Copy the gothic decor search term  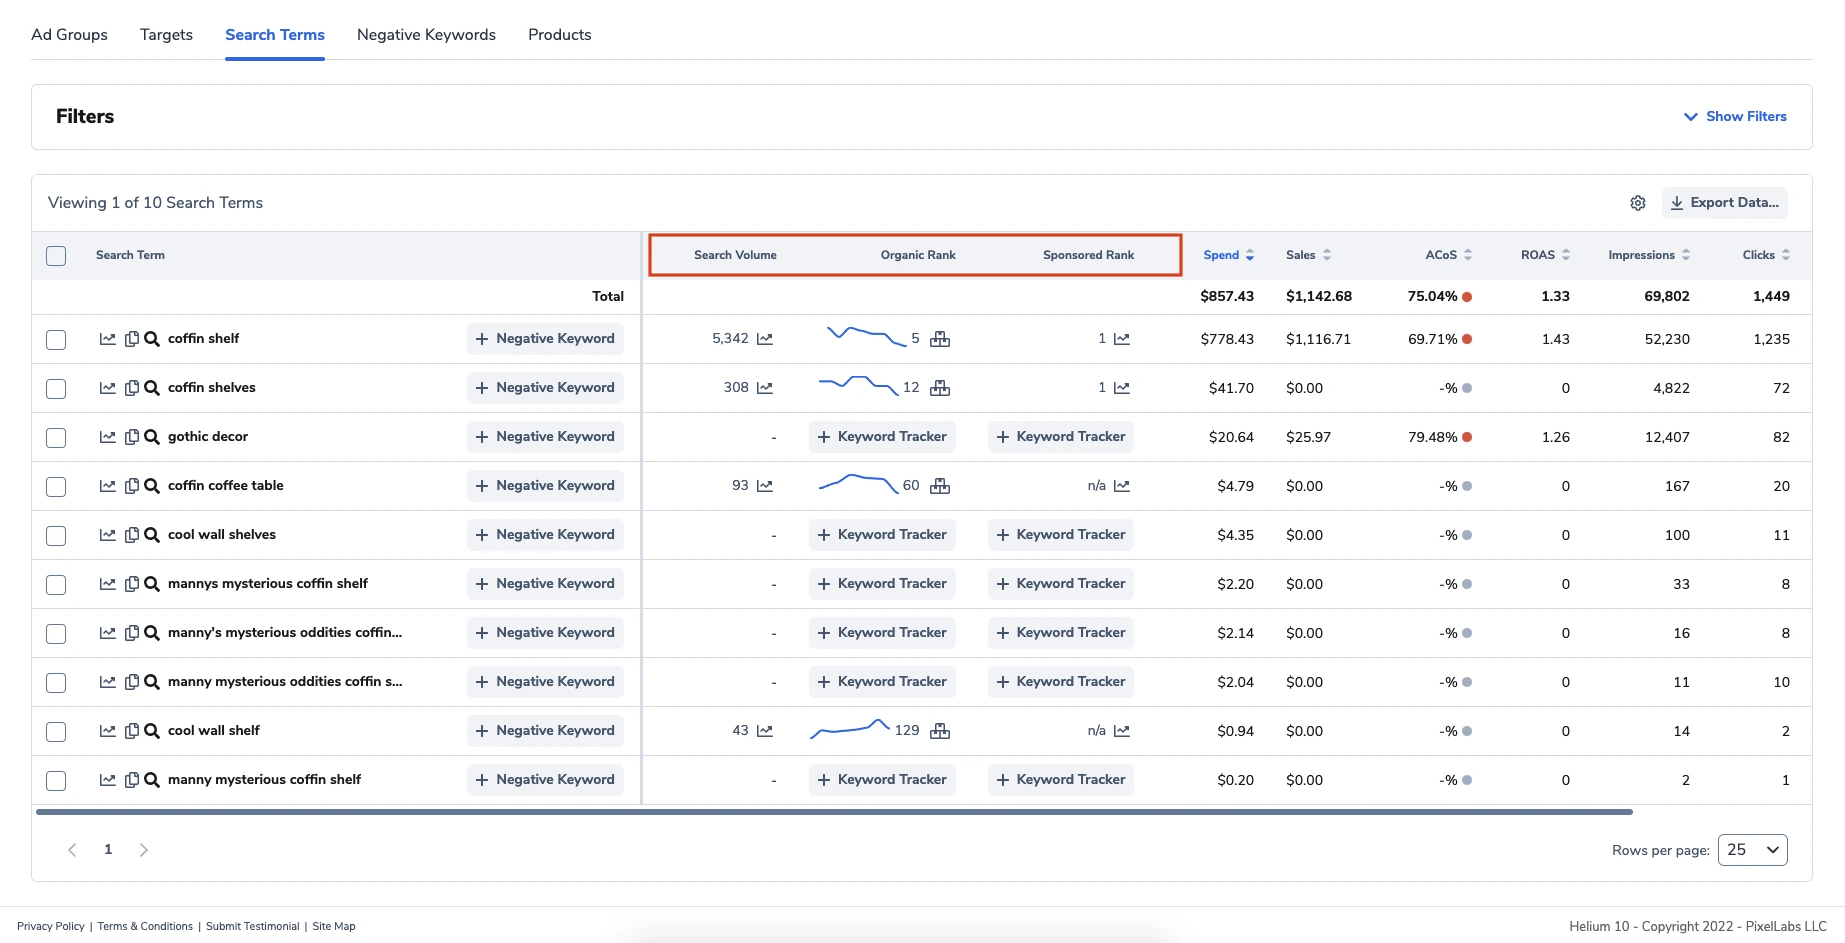(x=131, y=437)
